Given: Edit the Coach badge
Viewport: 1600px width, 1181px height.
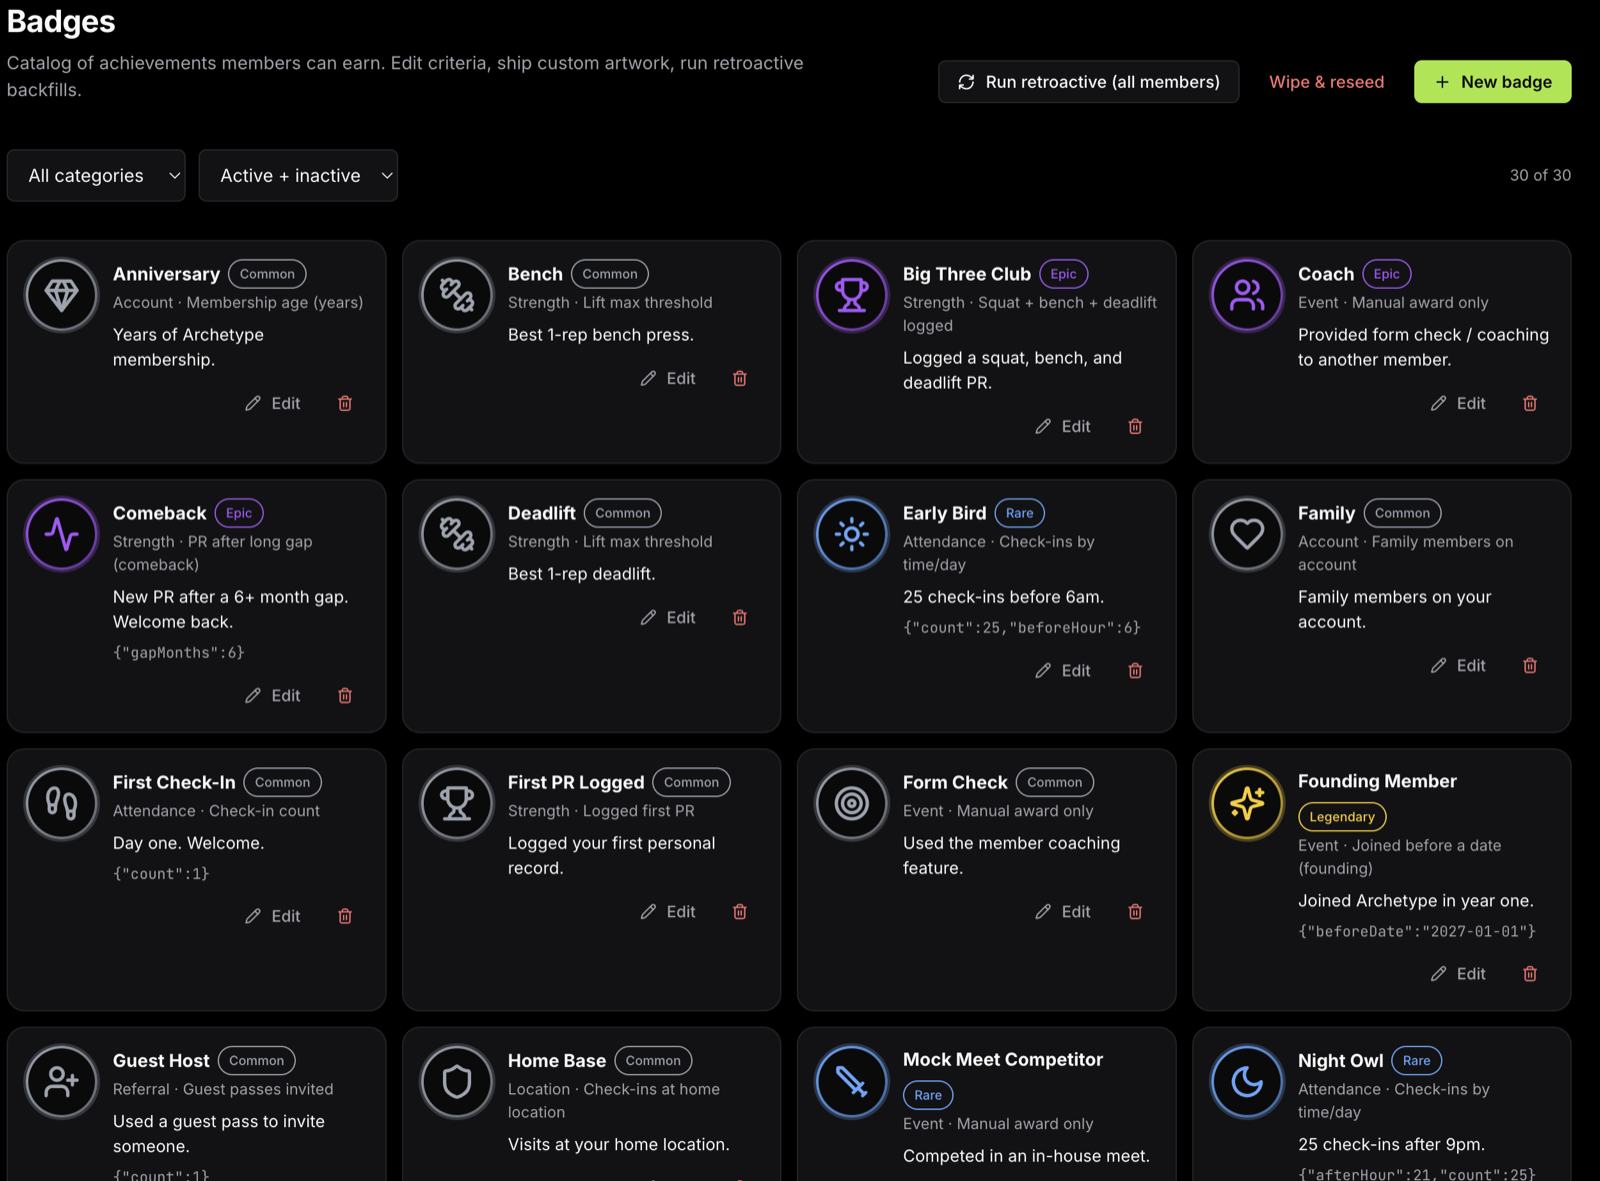Looking at the screenshot, I should click(x=1458, y=403).
